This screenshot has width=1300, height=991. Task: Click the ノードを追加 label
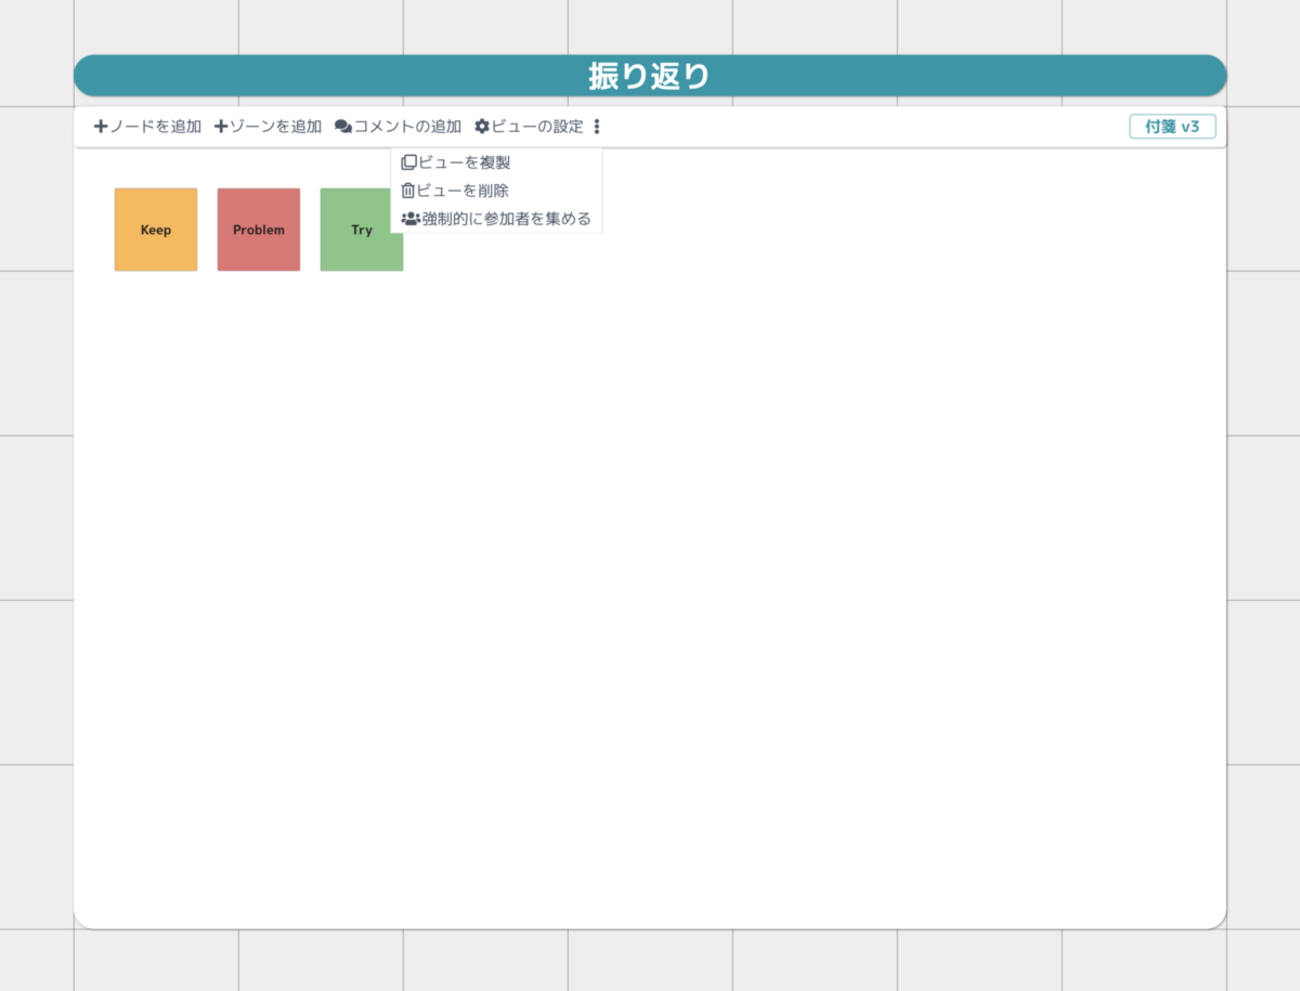point(156,127)
